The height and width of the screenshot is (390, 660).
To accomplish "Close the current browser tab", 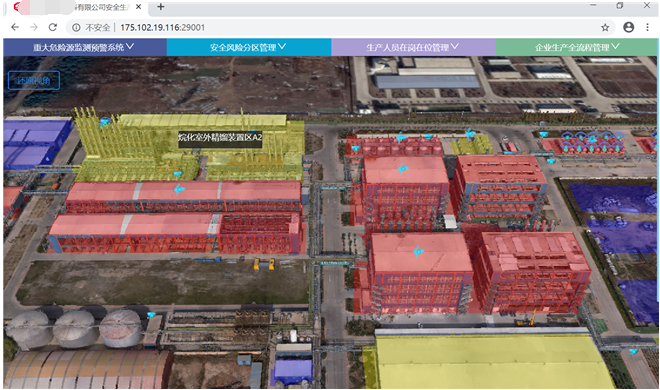I will [x=138, y=7].
